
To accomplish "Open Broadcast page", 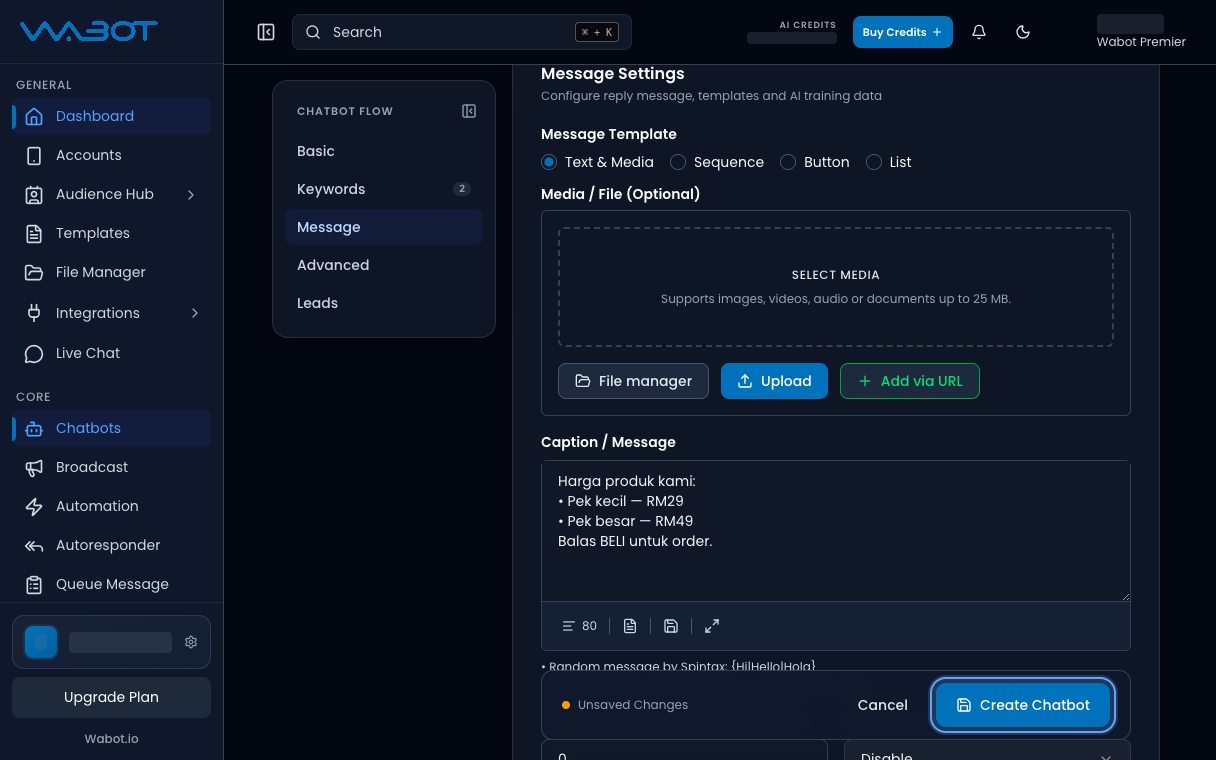I will tap(111, 467).
